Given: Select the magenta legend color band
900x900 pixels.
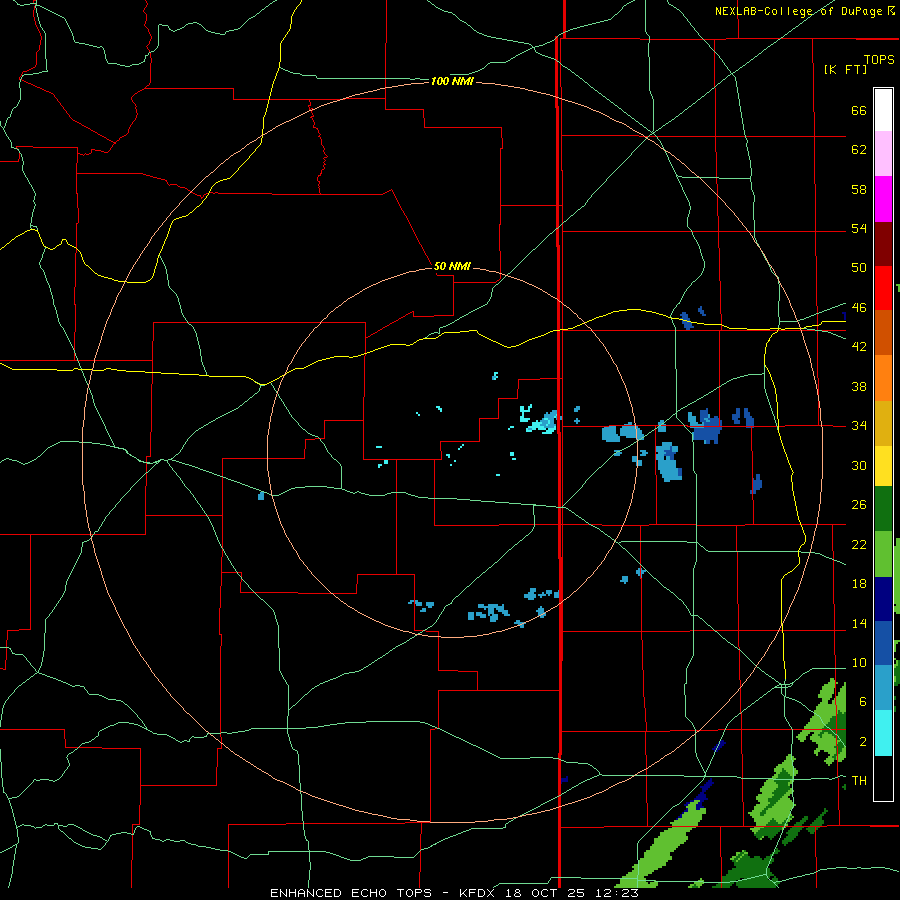Looking at the screenshot, I should (x=883, y=199).
